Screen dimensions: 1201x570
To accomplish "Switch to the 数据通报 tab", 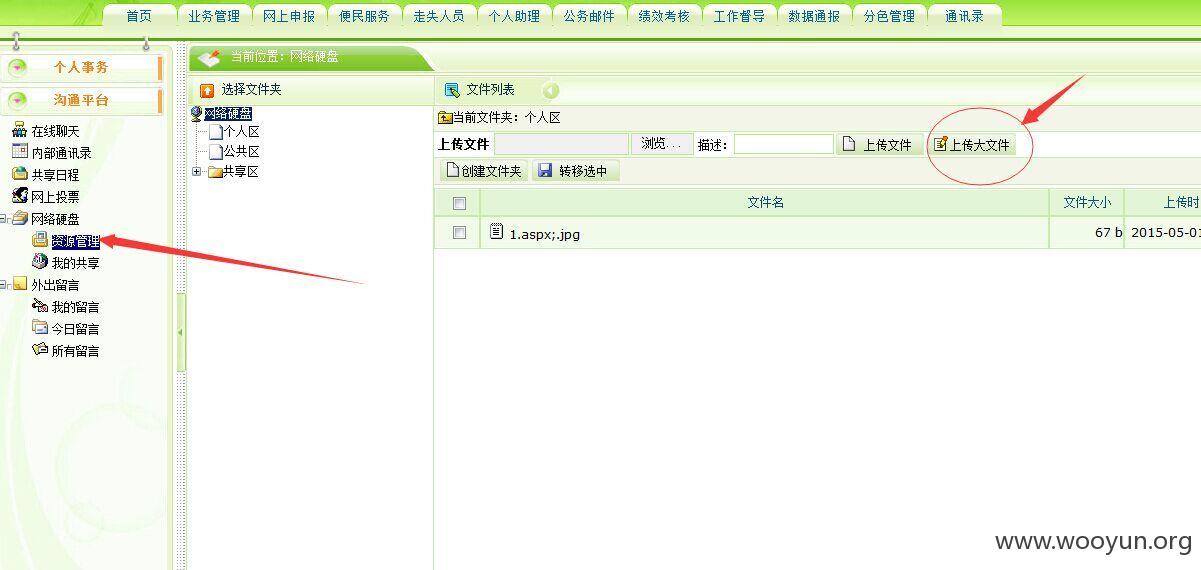I will (x=814, y=16).
